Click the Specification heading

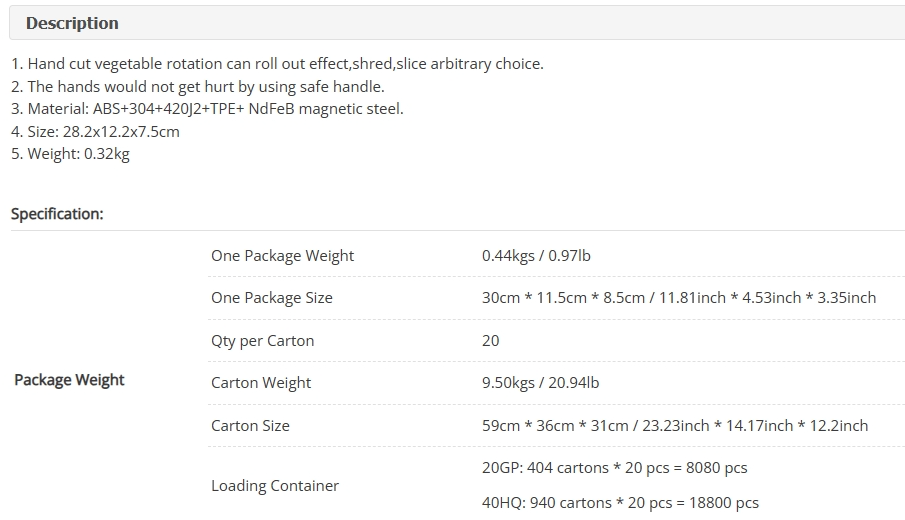[57, 214]
